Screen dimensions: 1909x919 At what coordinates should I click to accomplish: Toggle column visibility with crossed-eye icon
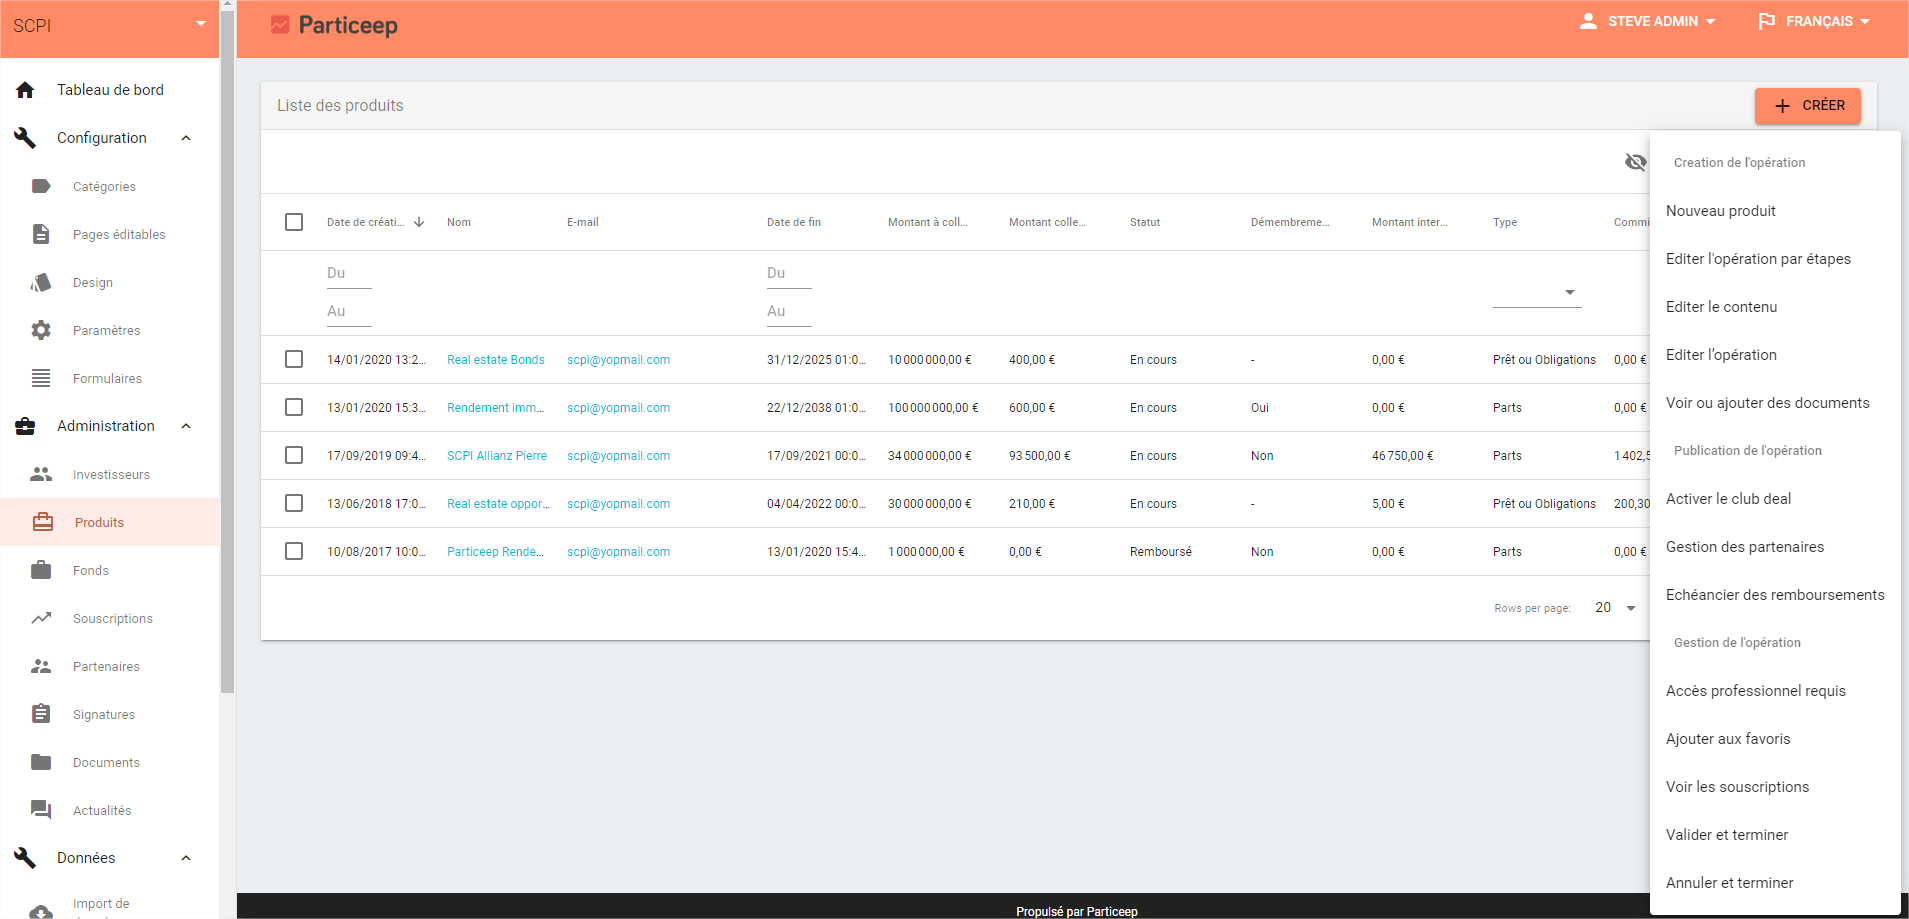tap(1636, 162)
